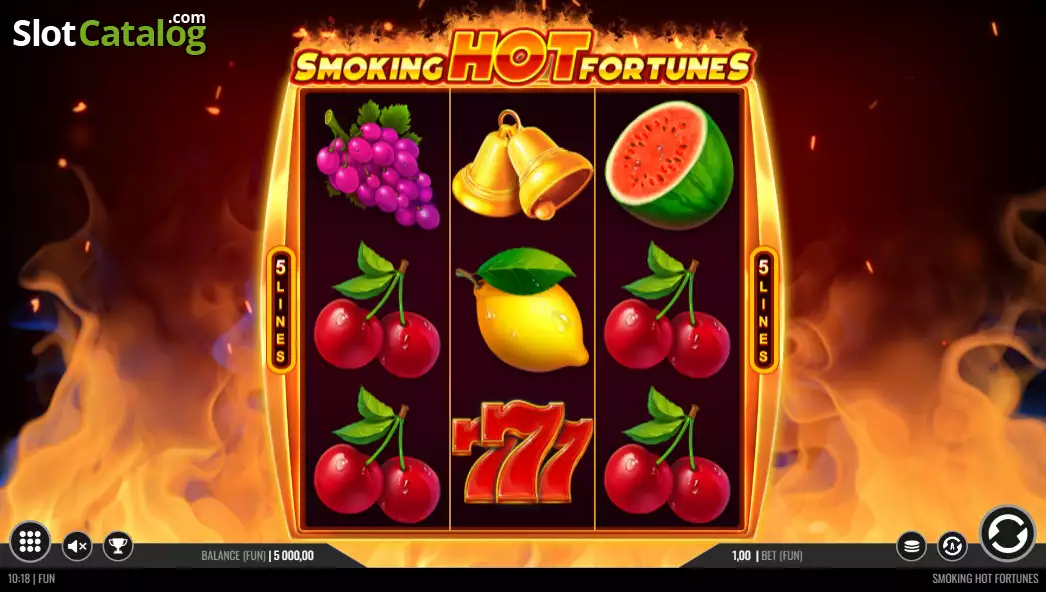Click the Smoking Hot Fortunes title logo

point(523,60)
